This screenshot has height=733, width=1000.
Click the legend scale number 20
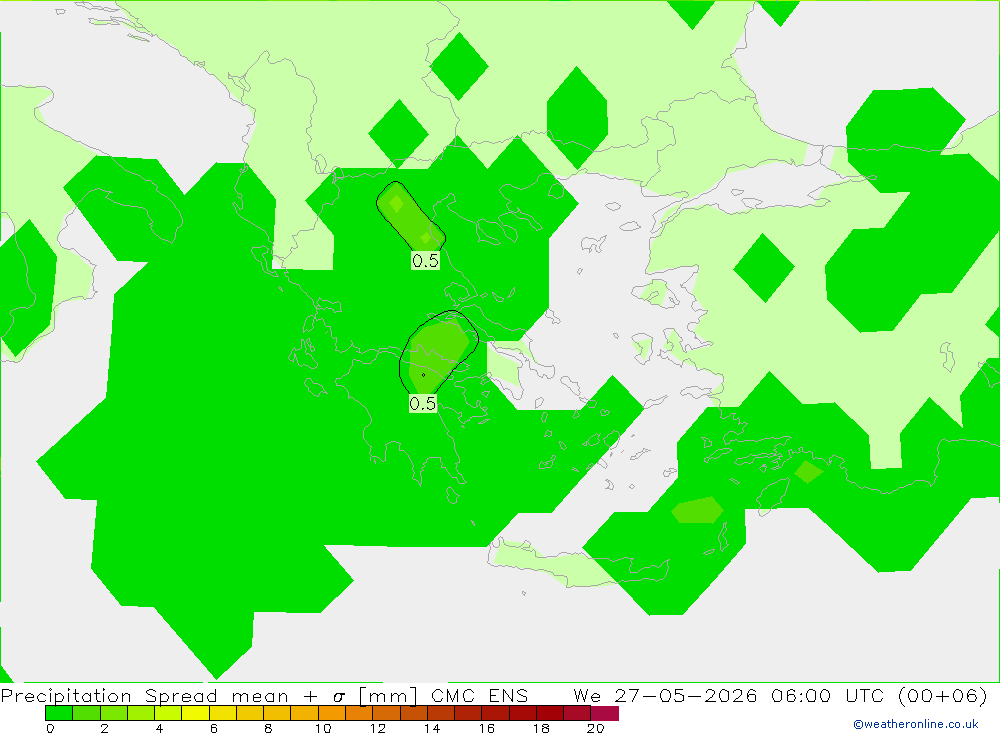pyautogui.click(x=595, y=728)
